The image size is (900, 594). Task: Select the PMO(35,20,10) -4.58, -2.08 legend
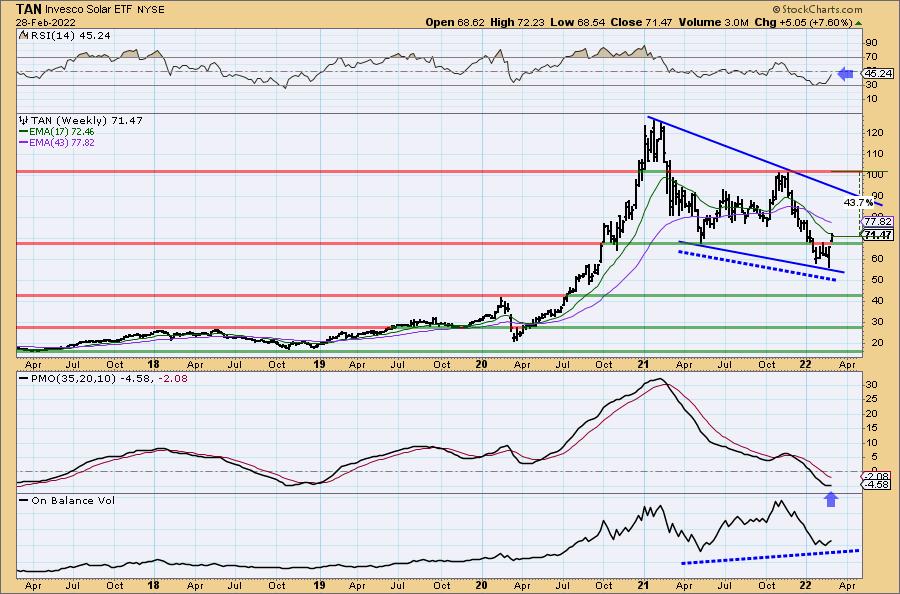click(x=103, y=379)
